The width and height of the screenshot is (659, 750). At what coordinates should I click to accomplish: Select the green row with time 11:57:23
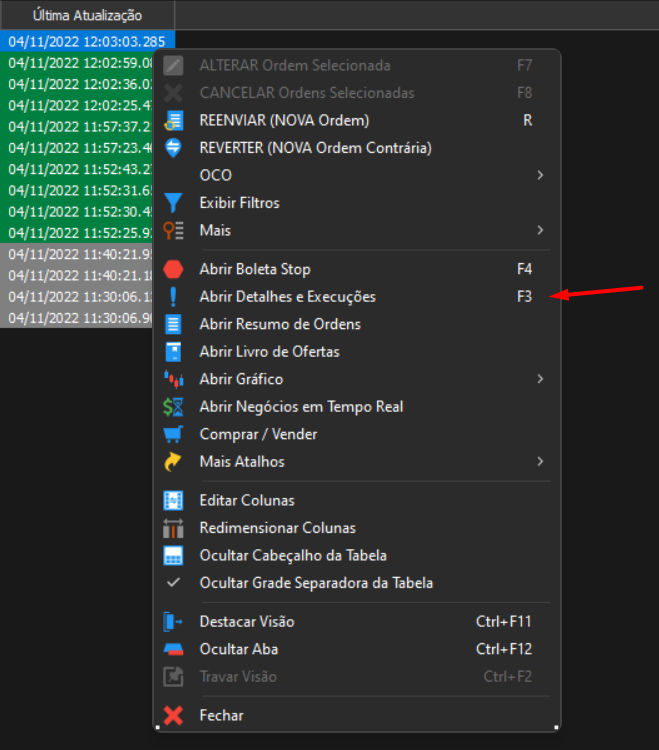77,148
